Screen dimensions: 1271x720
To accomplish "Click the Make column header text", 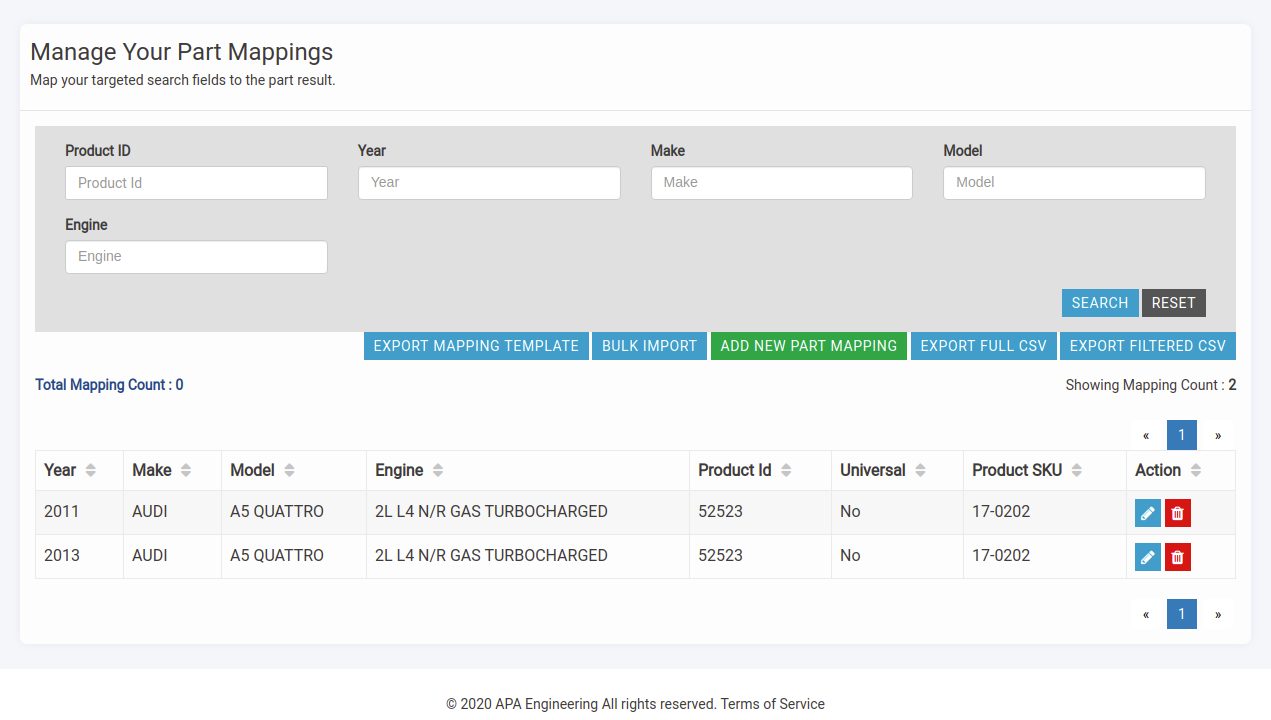I will pyautogui.click(x=152, y=470).
